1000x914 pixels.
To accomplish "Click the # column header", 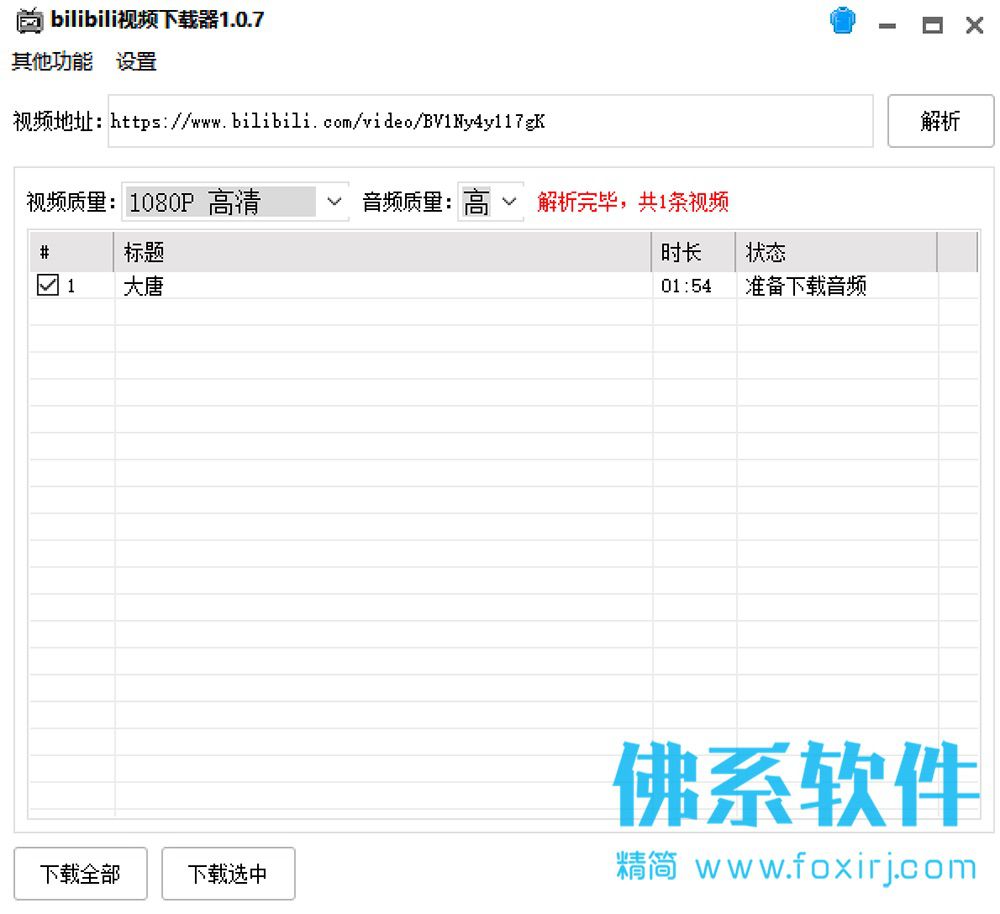I will pyautogui.click(x=71, y=252).
